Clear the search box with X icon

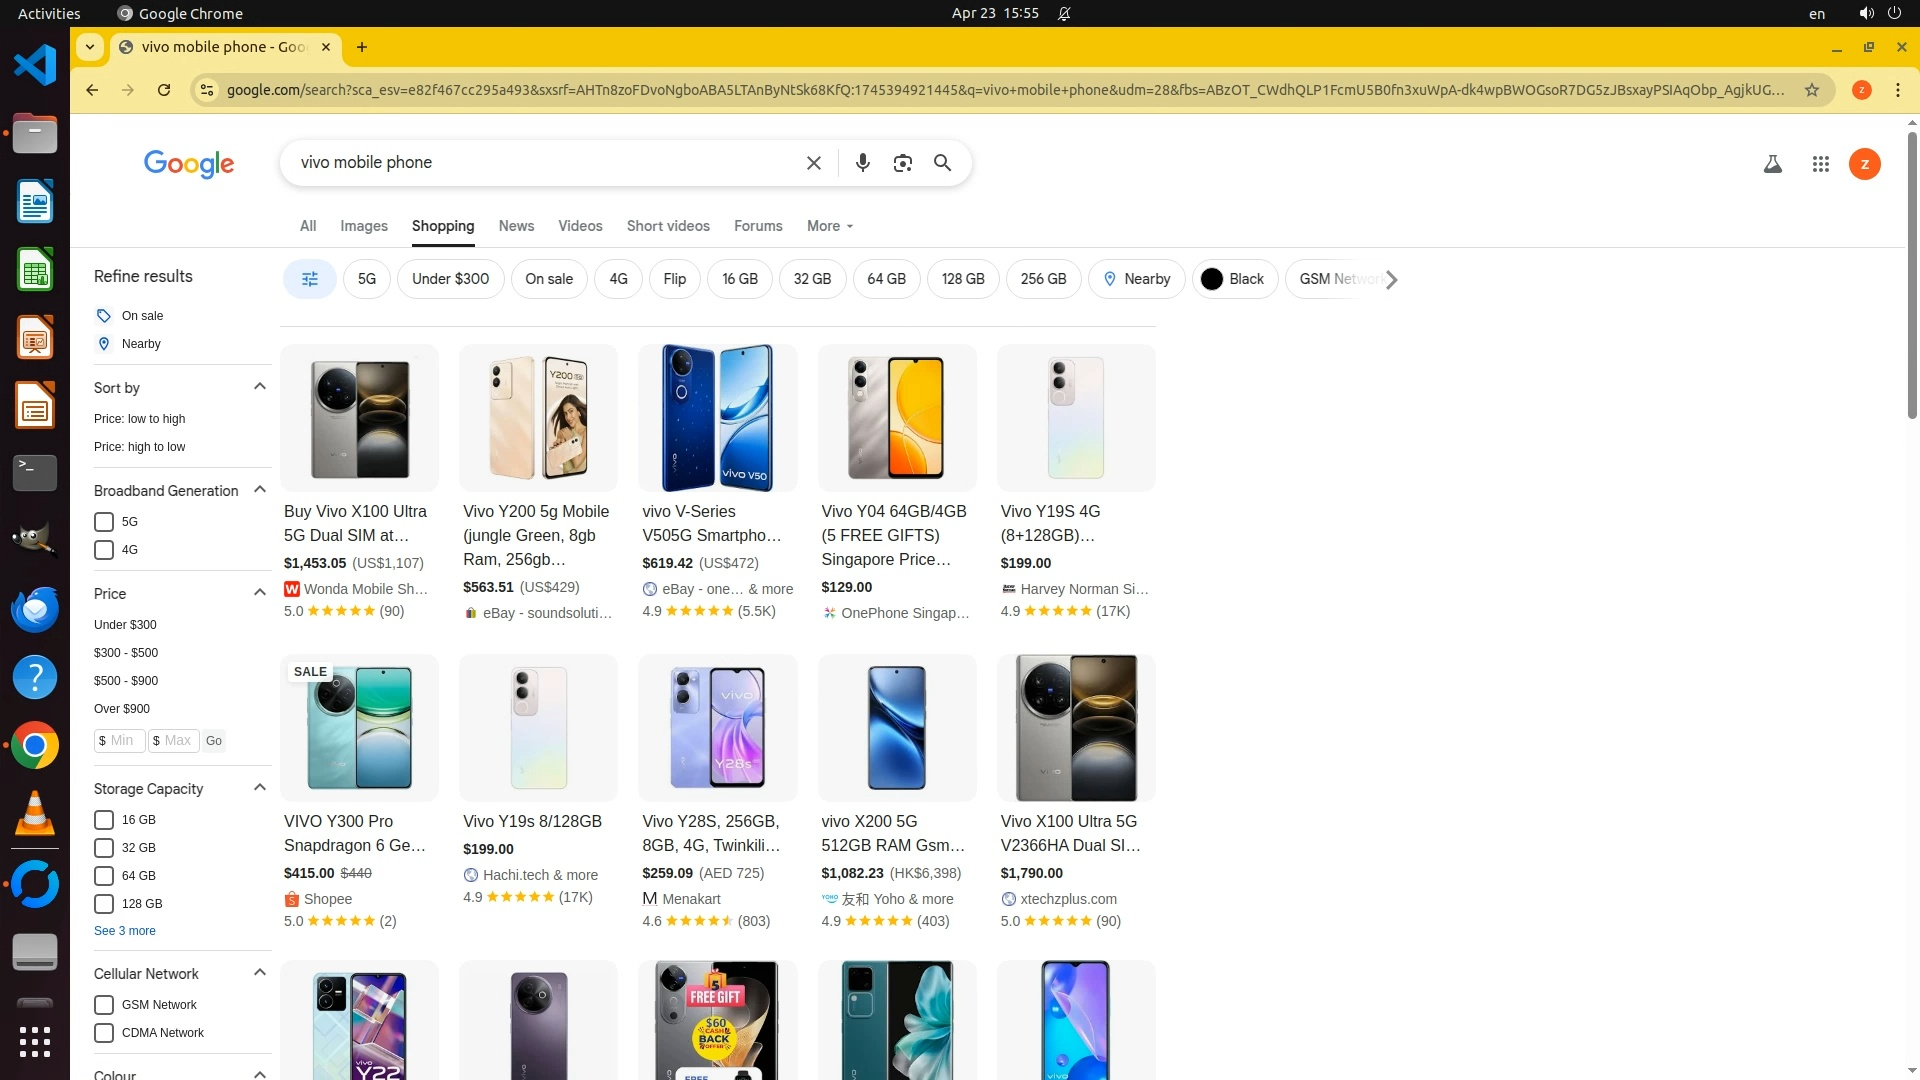(x=813, y=163)
